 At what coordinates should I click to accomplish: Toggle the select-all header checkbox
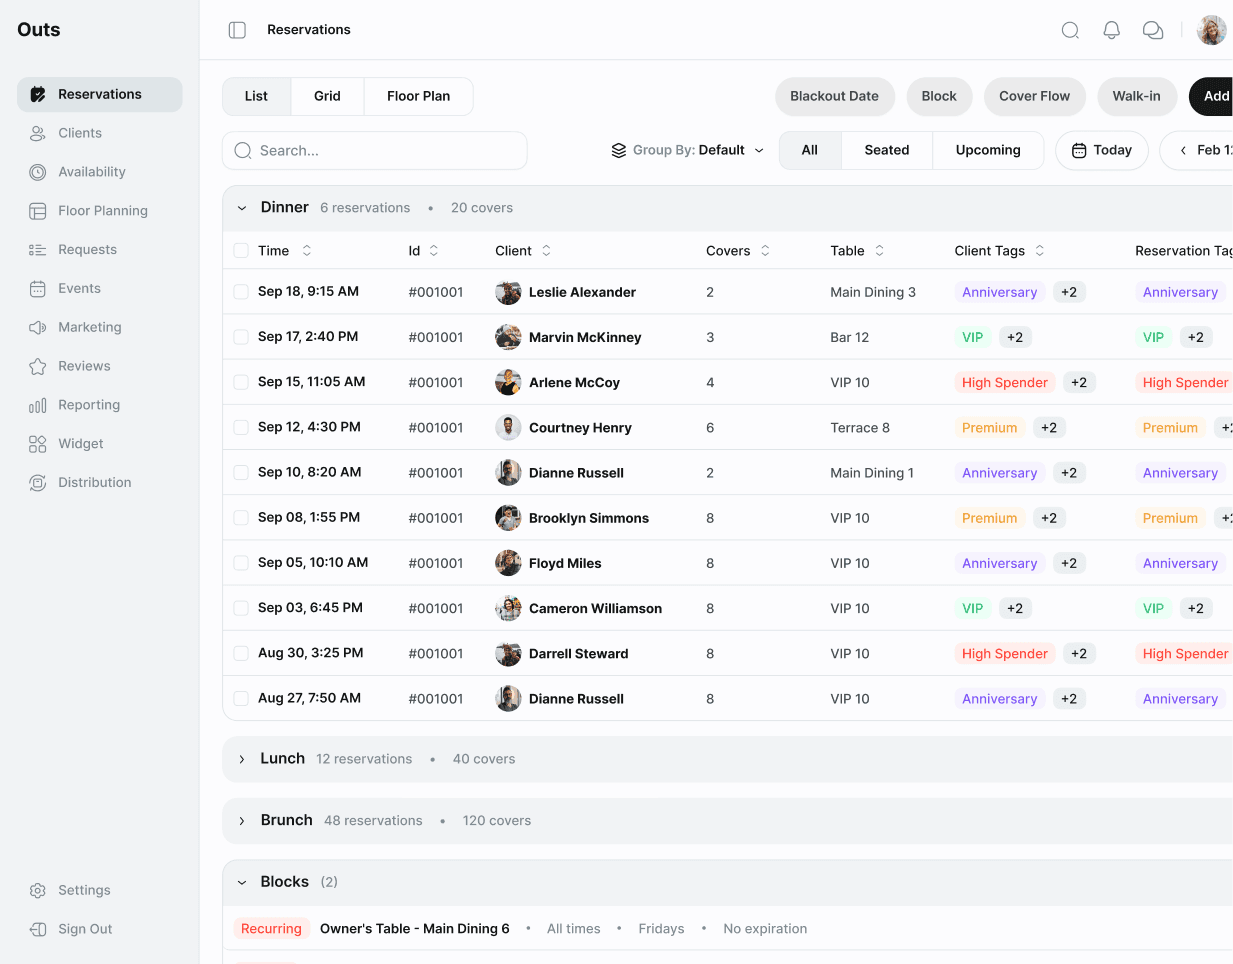[241, 251]
